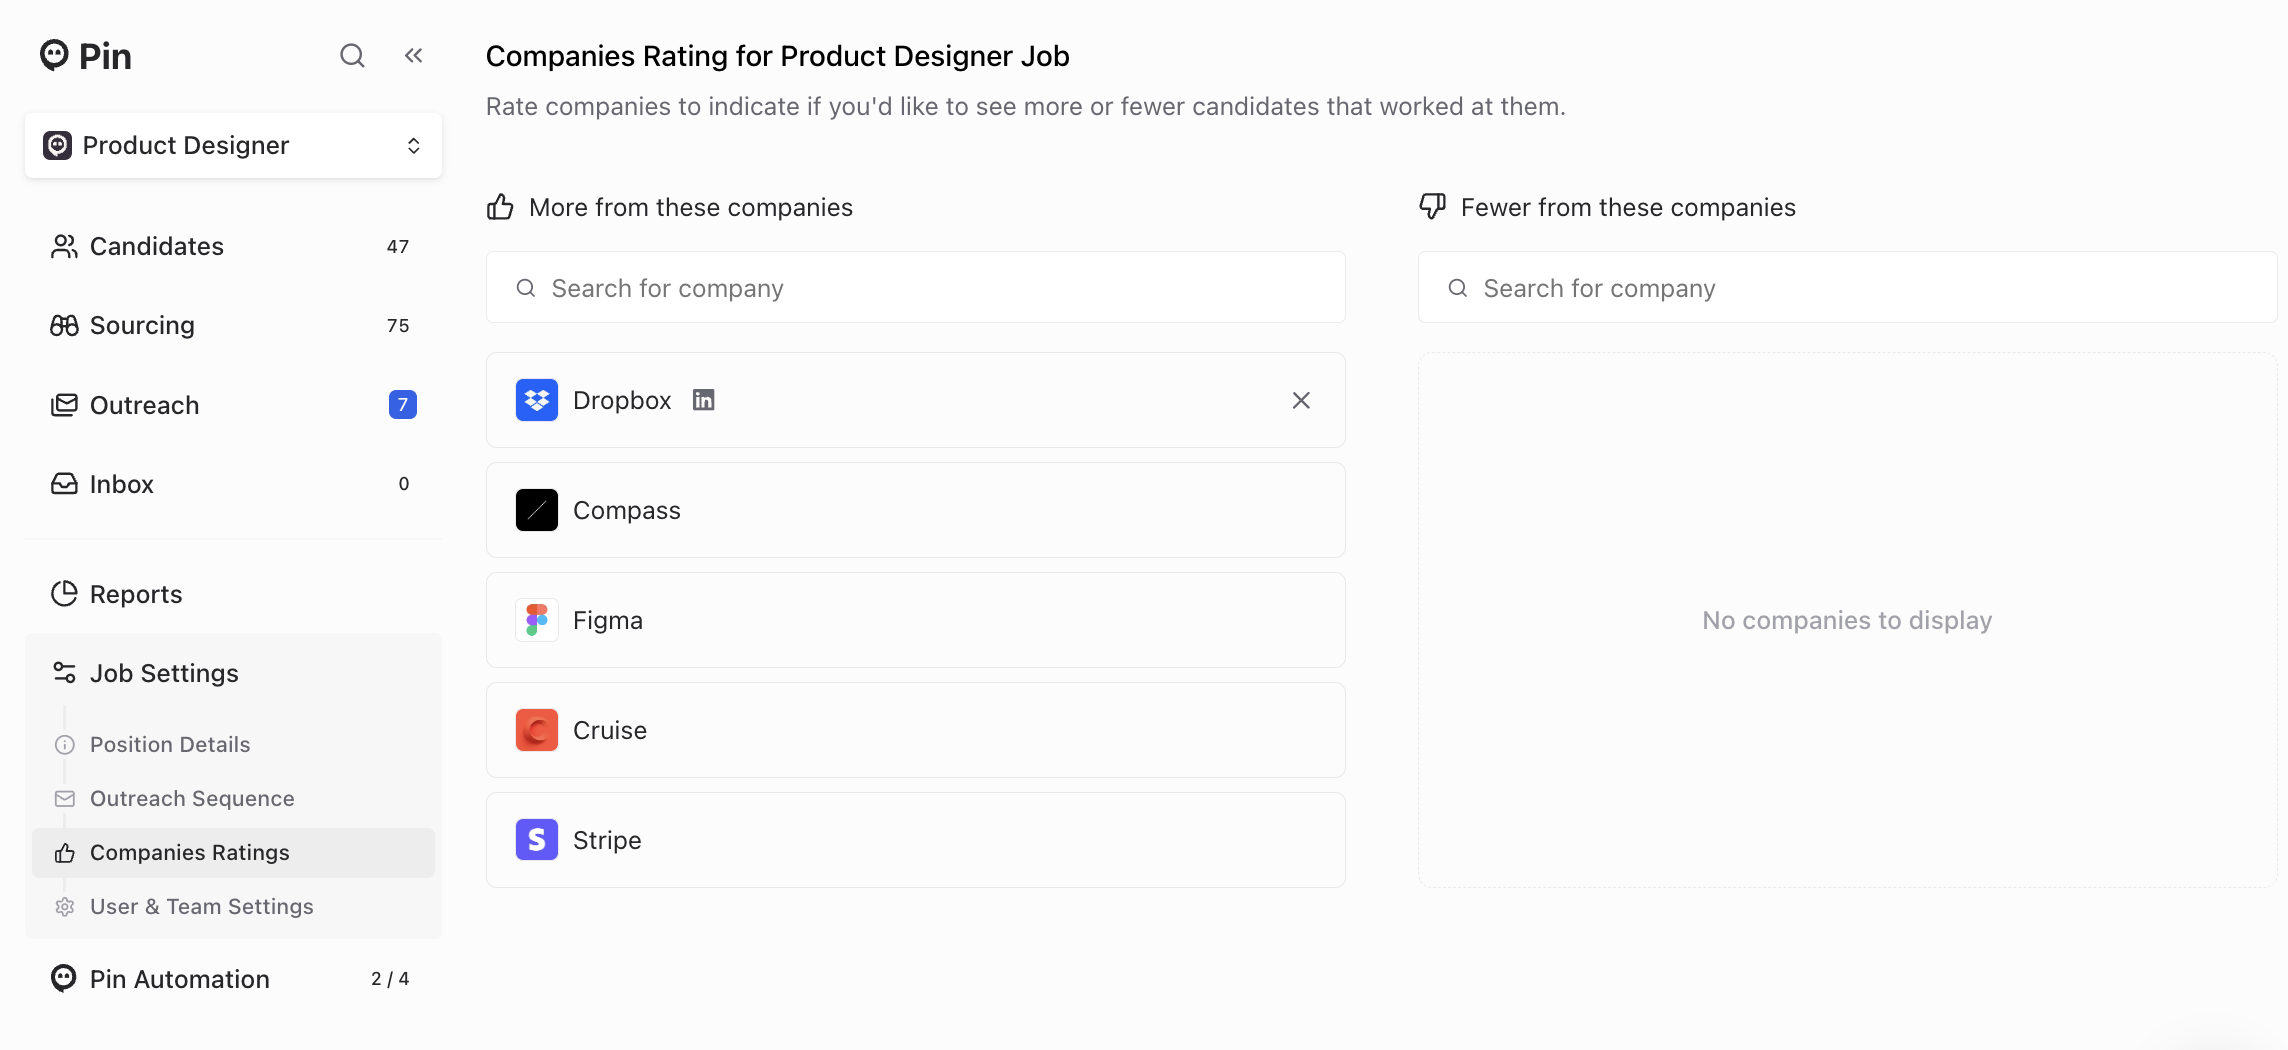Screen dimensions: 2288x1050
Task: Remove Dropbox using the X icon
Action: coord(1300,400)
